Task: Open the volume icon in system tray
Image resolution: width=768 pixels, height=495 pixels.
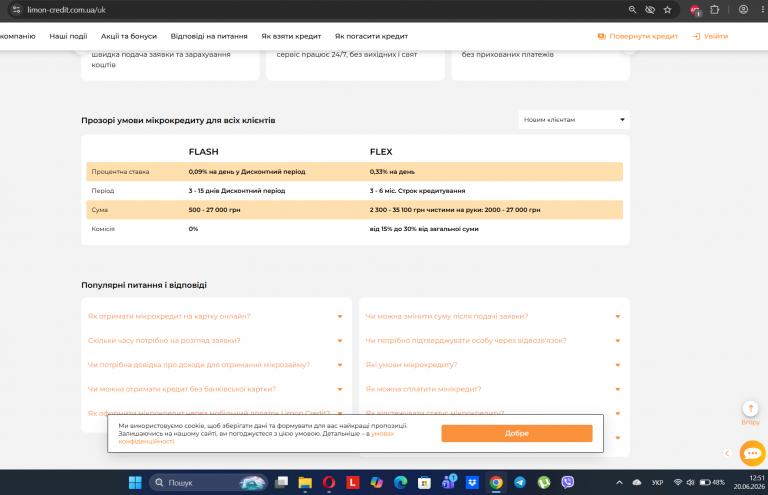Action: click(690, 482)
